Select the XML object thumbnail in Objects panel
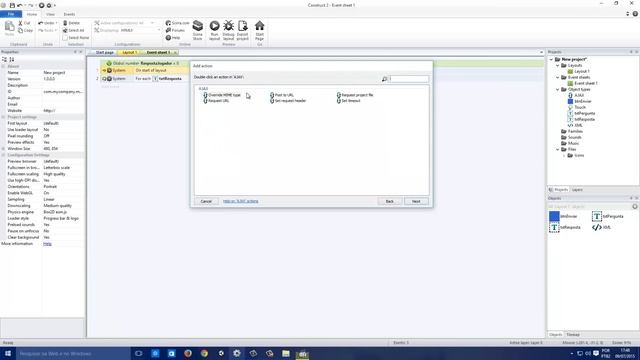This screenshot has width=640, height=360. [x=597, y=227]
